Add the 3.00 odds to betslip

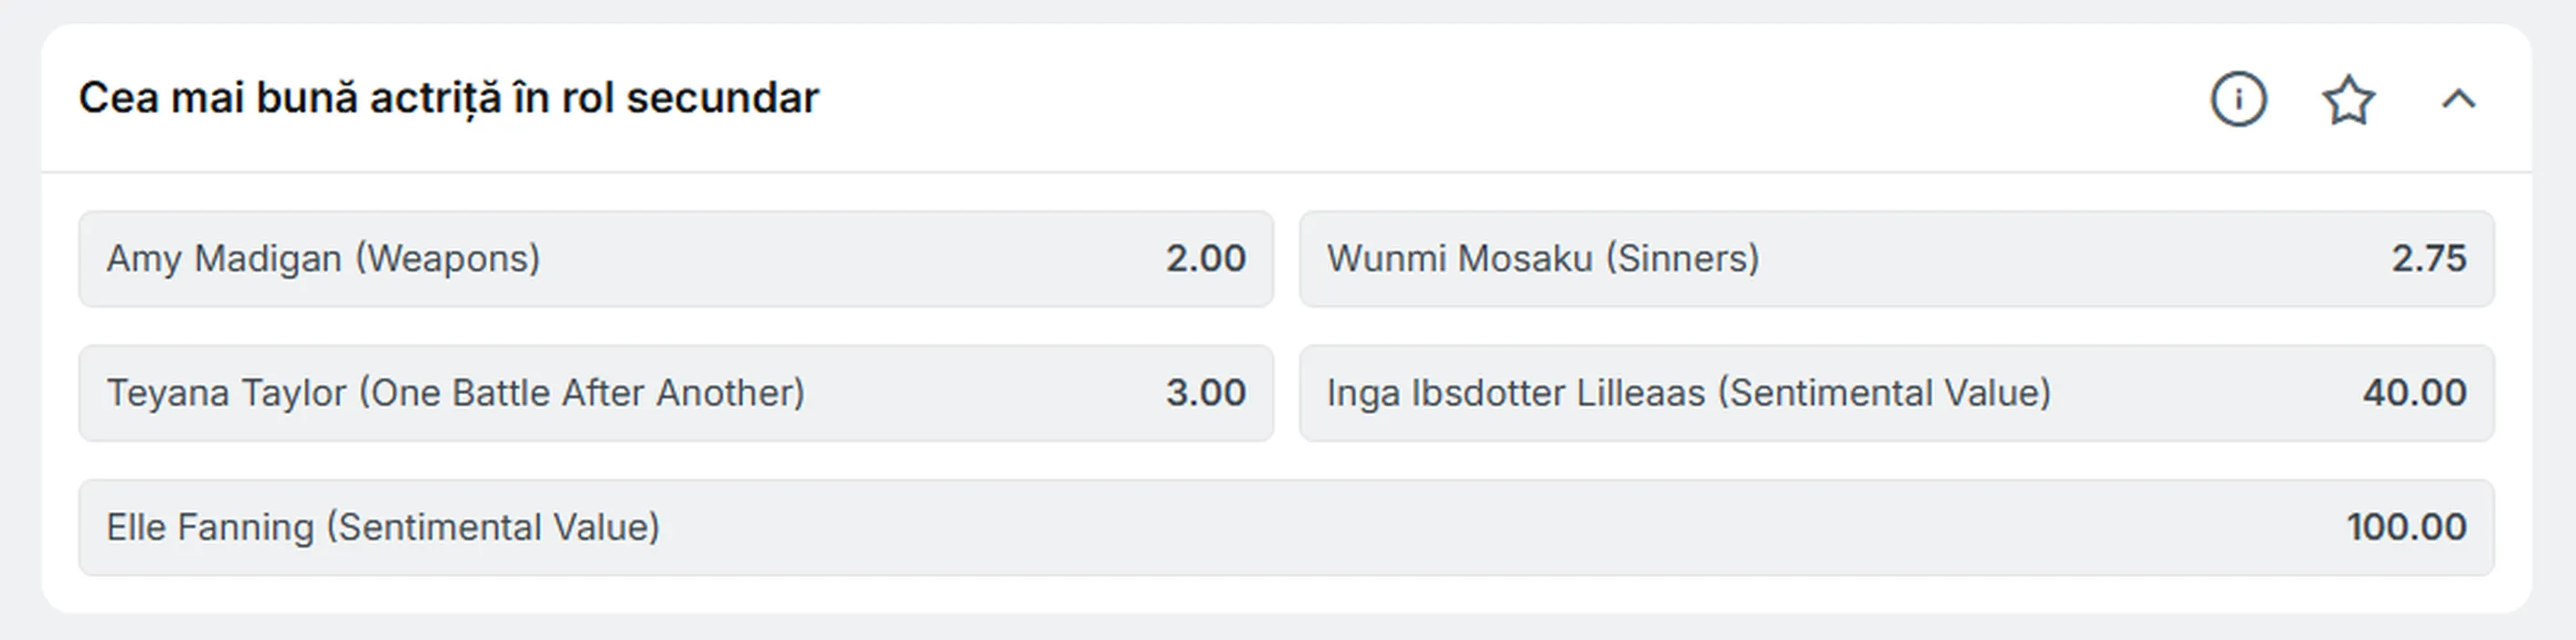click(1205, 393)
